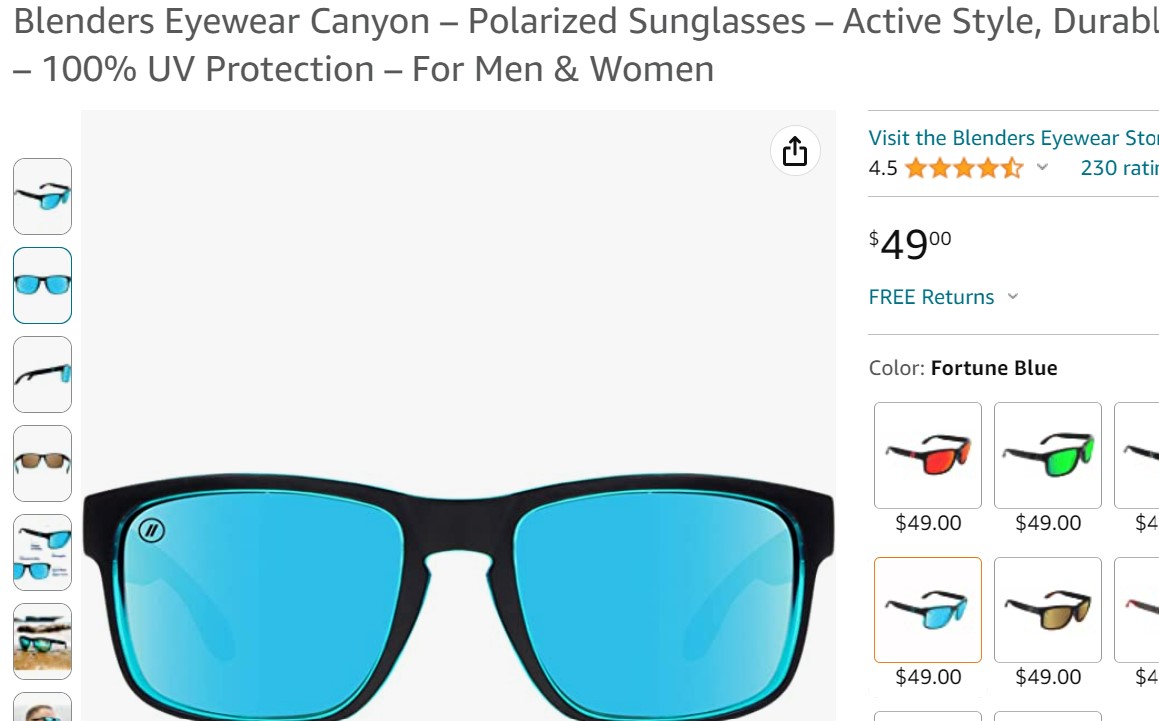Screen dimensions: 1159x721
Task: Select the gold lens color variant
Action: click(1047, 609)
